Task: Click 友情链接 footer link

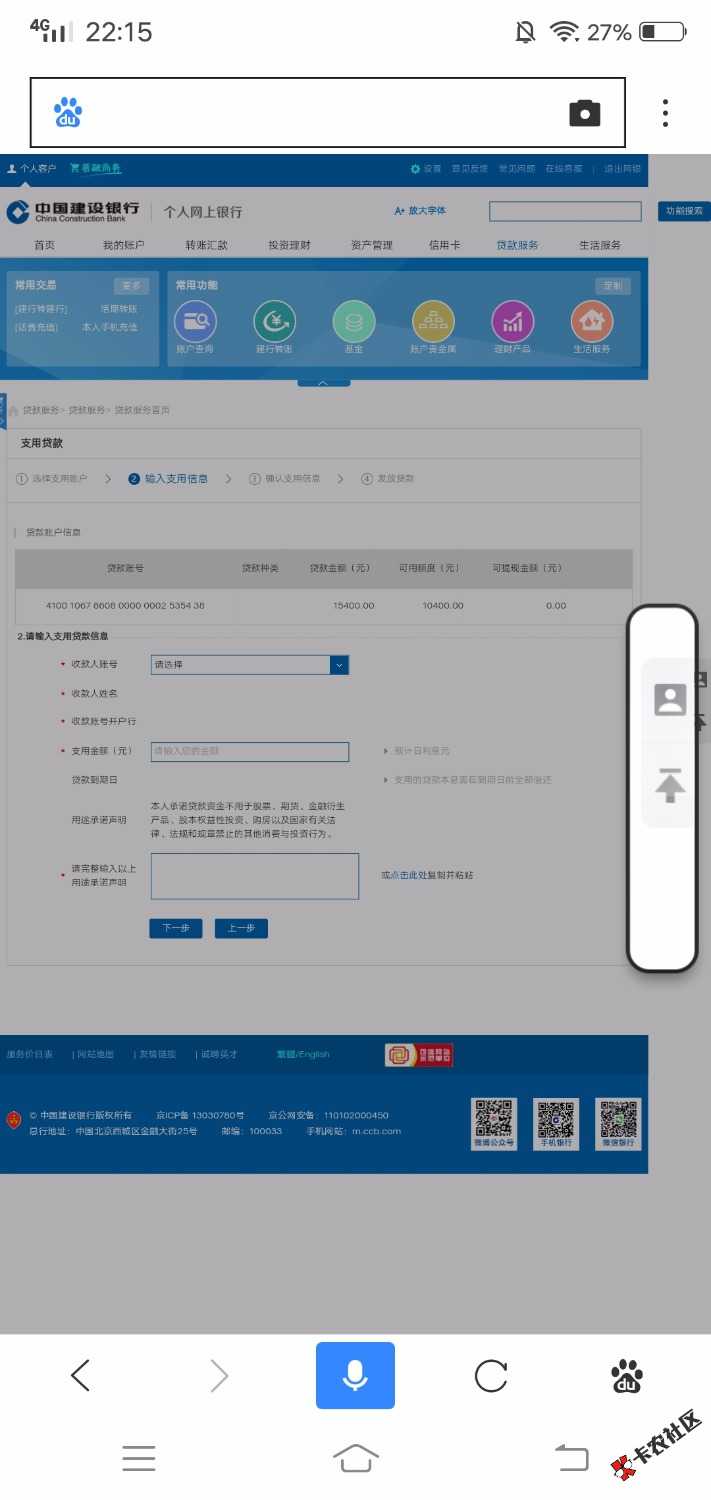Action: pos(157,1054)
